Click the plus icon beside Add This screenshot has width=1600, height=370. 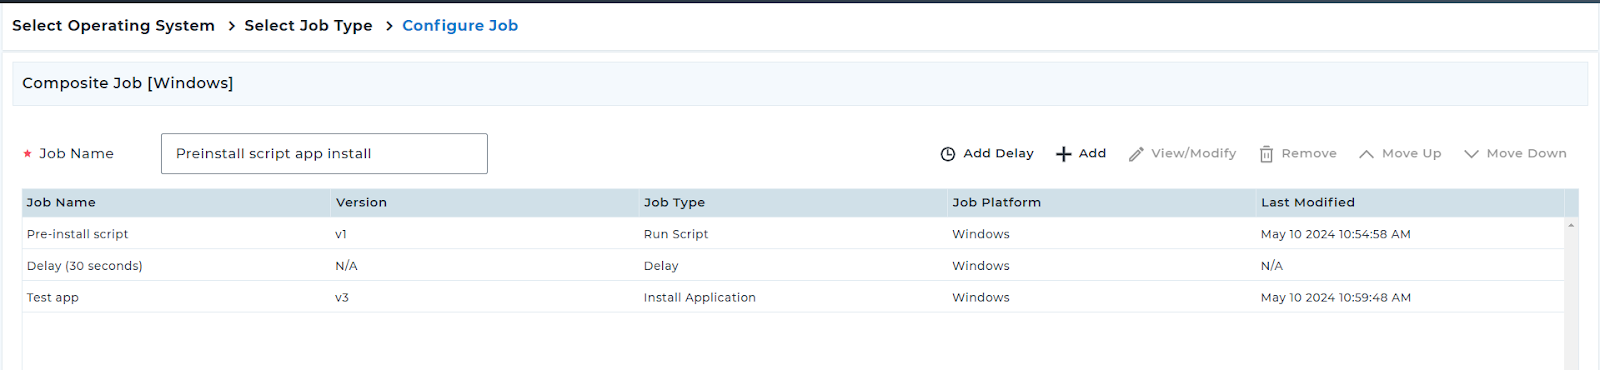(1064, 154)
